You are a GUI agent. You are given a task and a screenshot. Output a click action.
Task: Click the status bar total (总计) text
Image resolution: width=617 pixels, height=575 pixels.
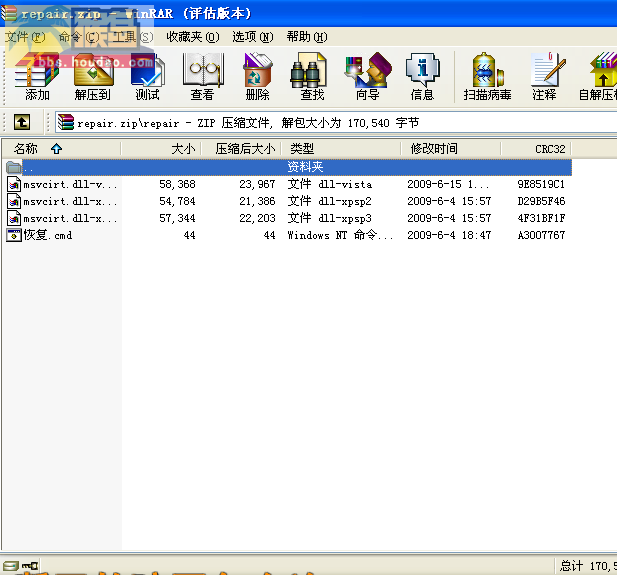pos(588,566)
